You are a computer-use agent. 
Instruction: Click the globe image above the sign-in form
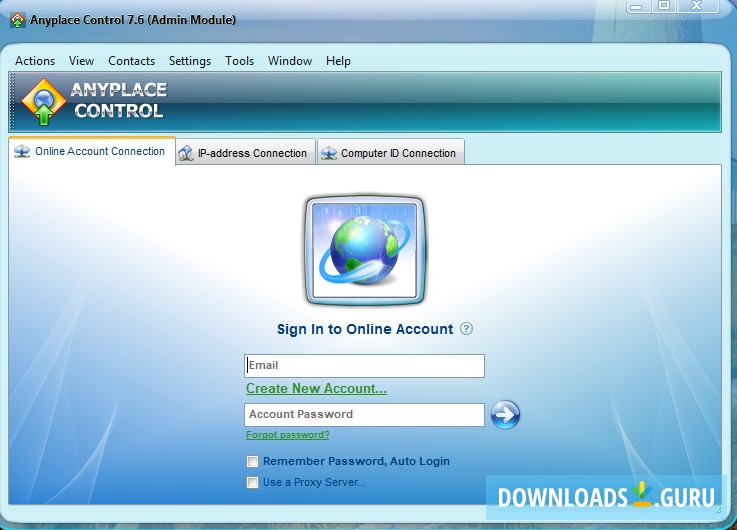[x=365, y=250]
